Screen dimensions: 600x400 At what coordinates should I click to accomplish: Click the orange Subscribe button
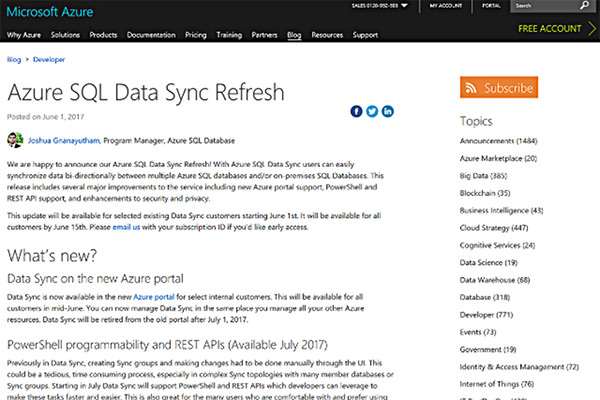[x=499, y=87]
